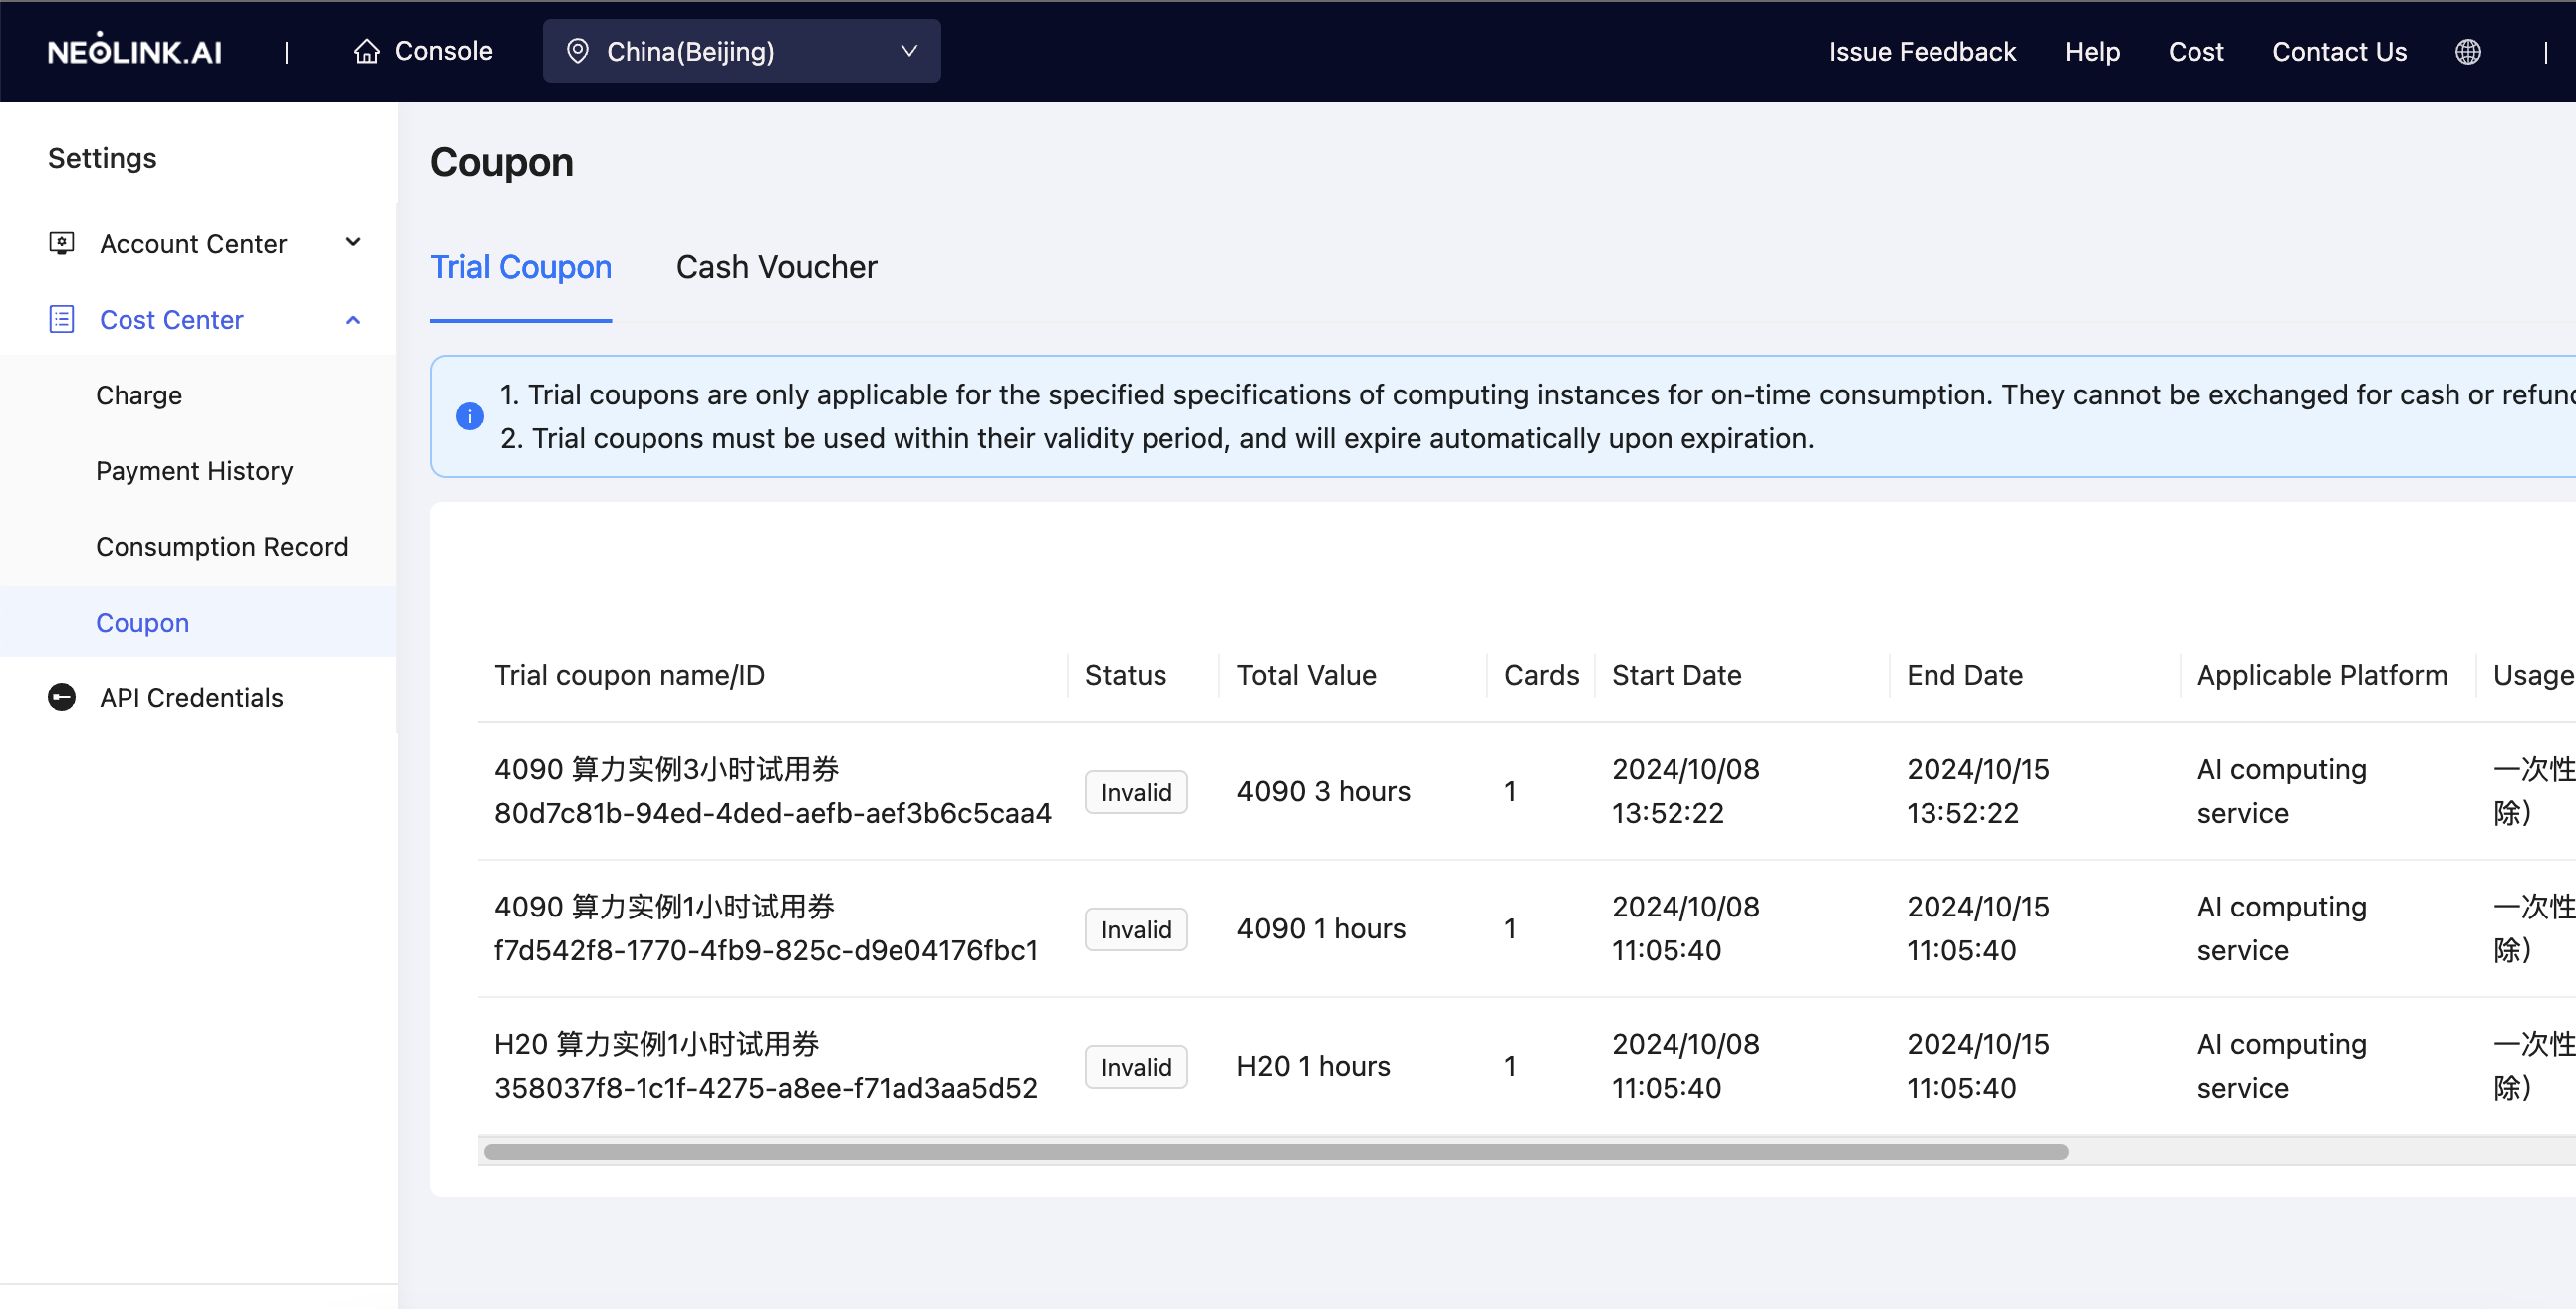Click Invalid badge for 4090 1 hours coupon

1136,929
